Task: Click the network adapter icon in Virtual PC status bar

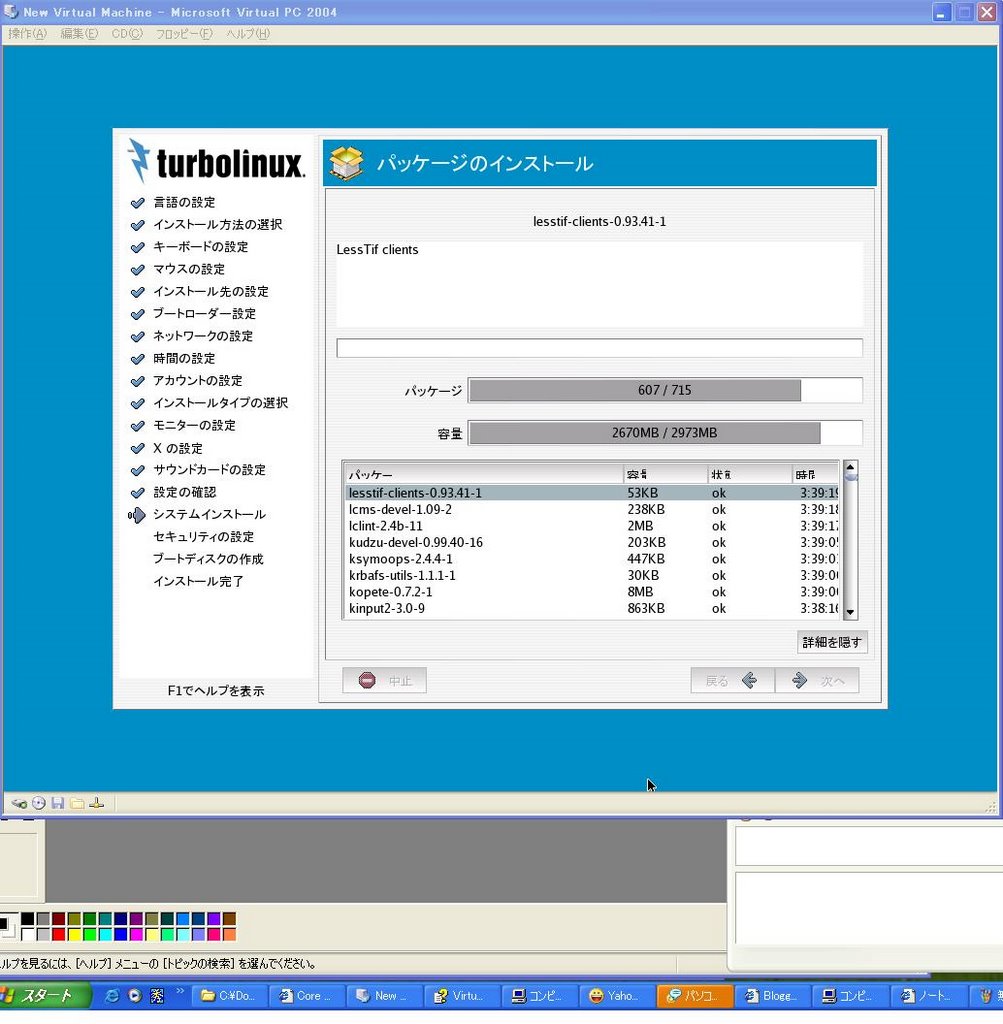Action: tap(97, 803)
